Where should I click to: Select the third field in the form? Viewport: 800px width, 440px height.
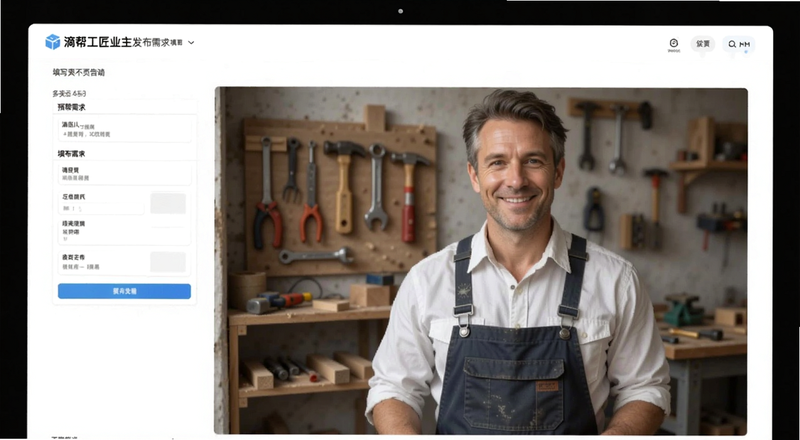pyautogui.click(x=124, y=231)
